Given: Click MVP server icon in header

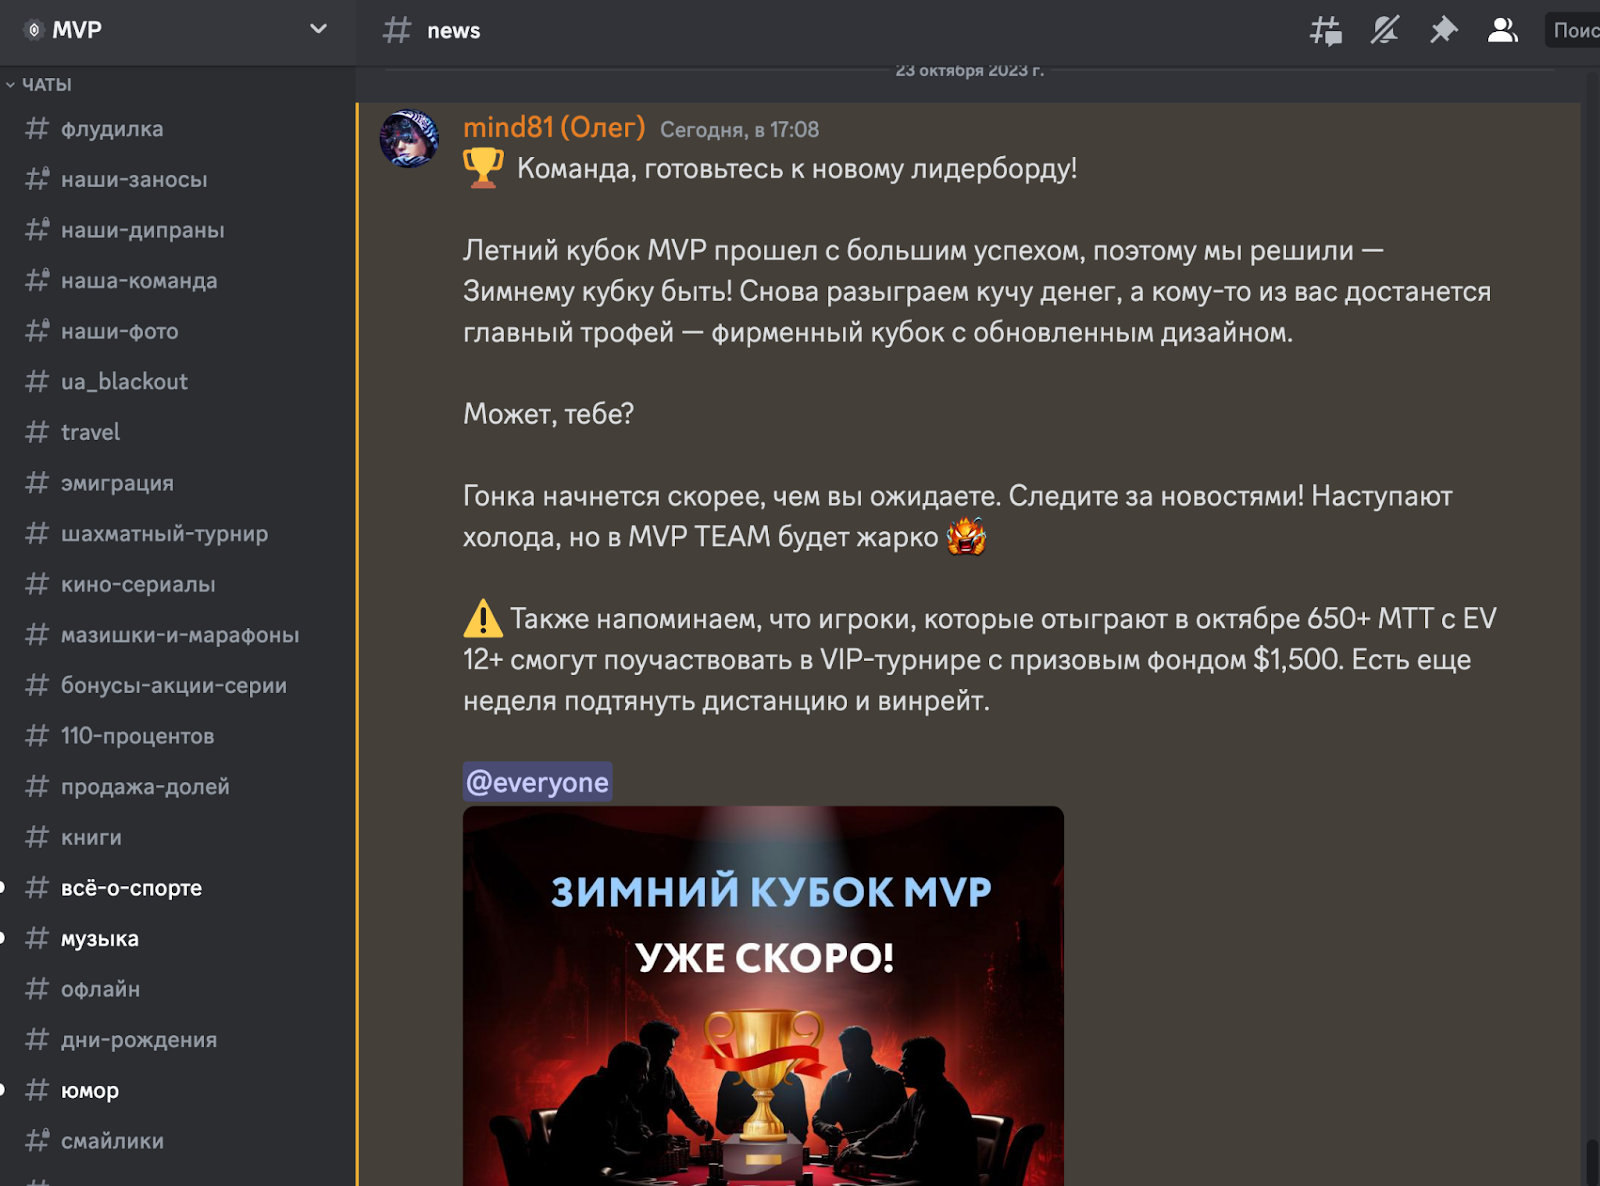Looking at the screenshot, I should [x=33, y=30].
